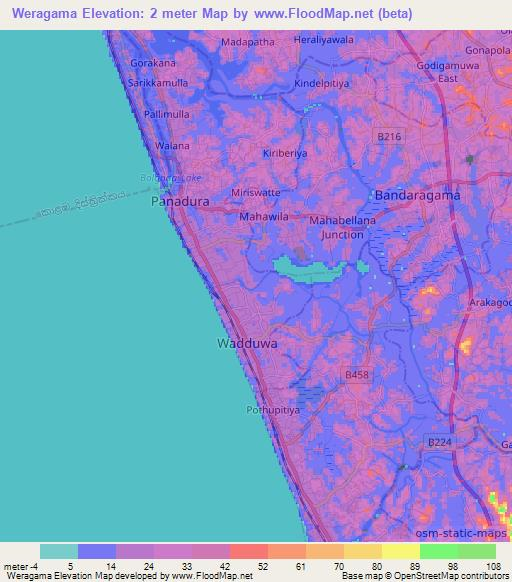
Task: Click the Bandaragama town label
Action: 417,195
